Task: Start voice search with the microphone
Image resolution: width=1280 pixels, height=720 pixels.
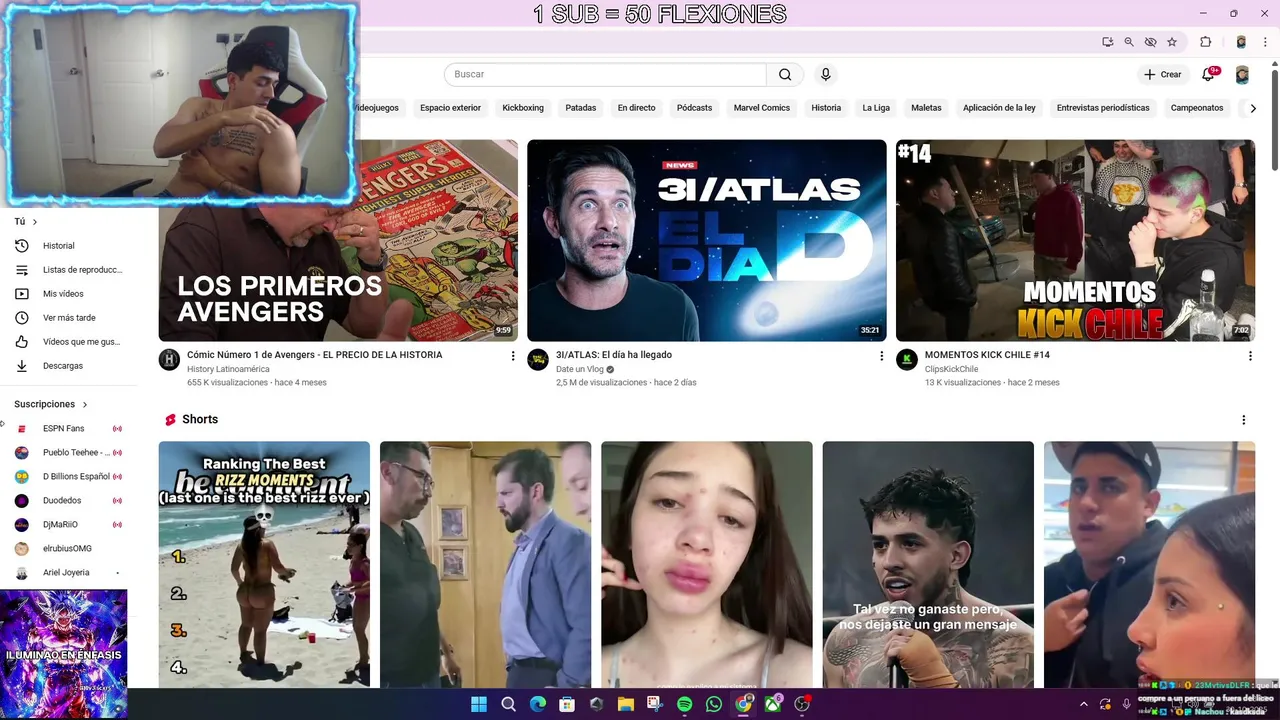Action: click(x=825, y=74)
